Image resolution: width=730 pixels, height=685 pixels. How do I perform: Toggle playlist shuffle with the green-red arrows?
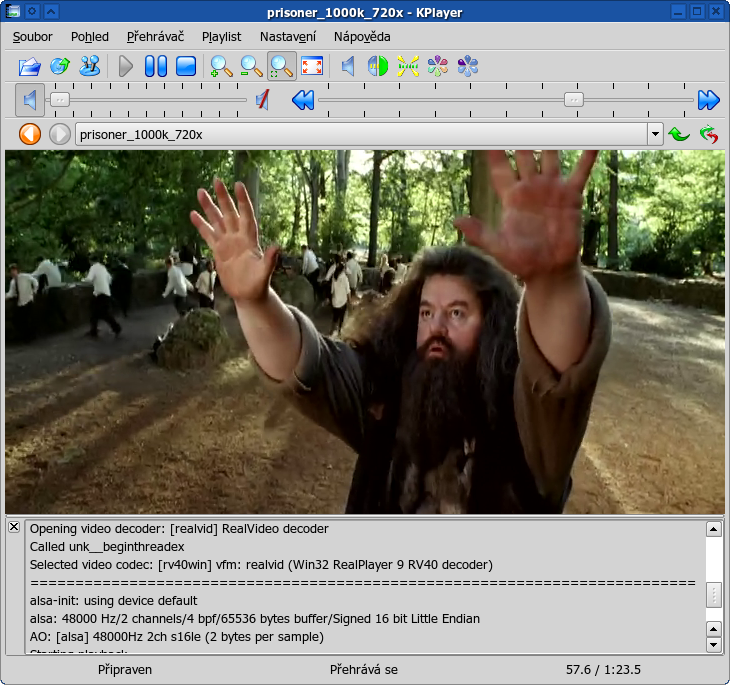coord(709,135)
